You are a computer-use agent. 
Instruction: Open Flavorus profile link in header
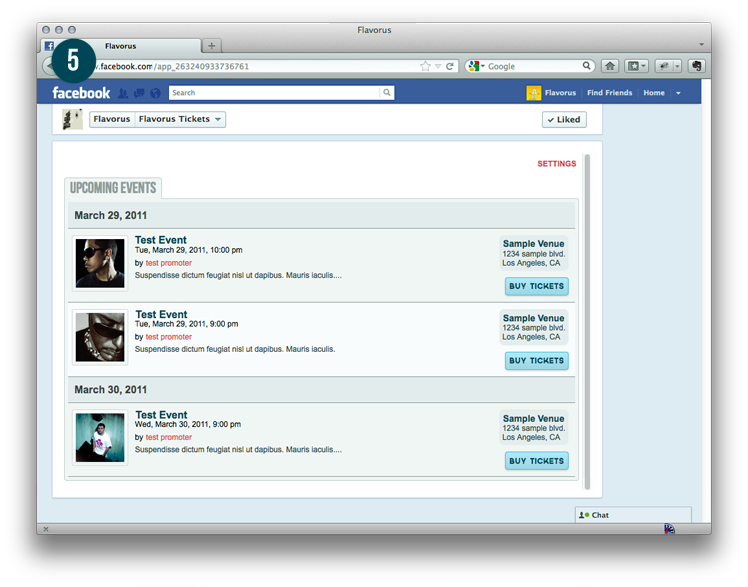(560, 93)
